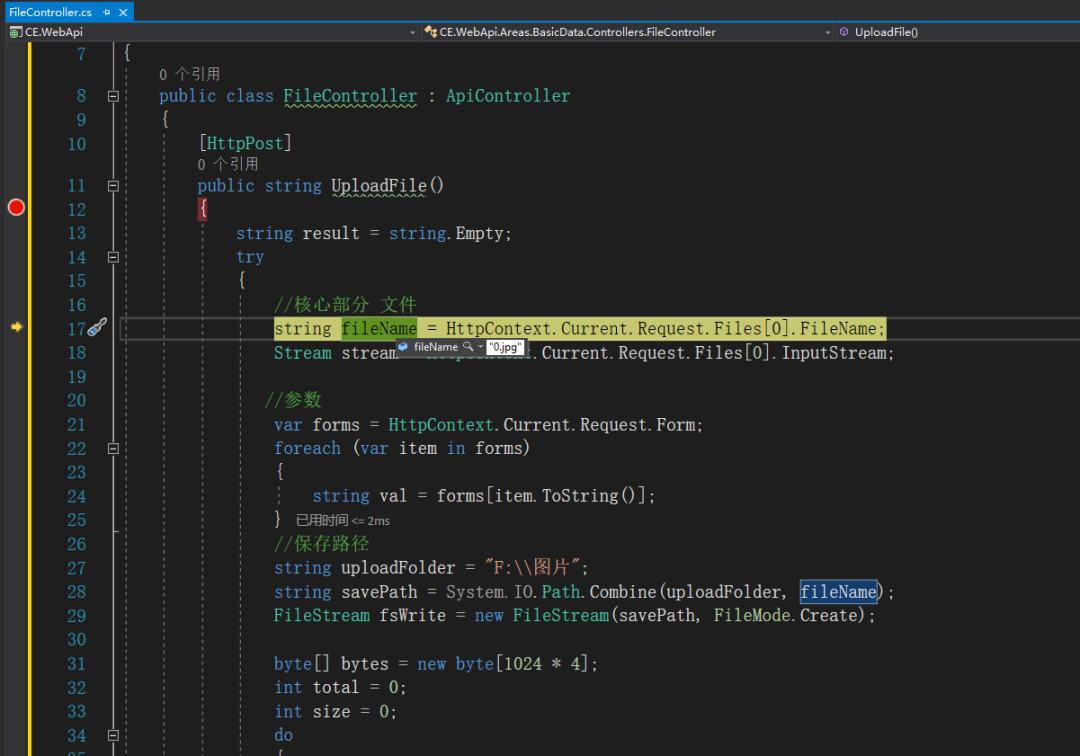The image size is (1080, 756).
Task: Select the FileController.cs document tab
Action: coord(50,12)
